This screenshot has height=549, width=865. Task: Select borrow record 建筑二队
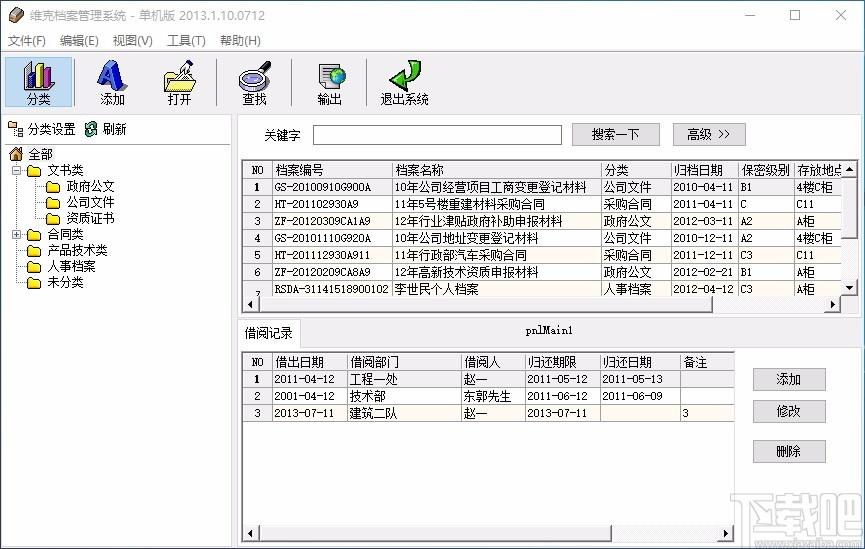pos(489,413)
